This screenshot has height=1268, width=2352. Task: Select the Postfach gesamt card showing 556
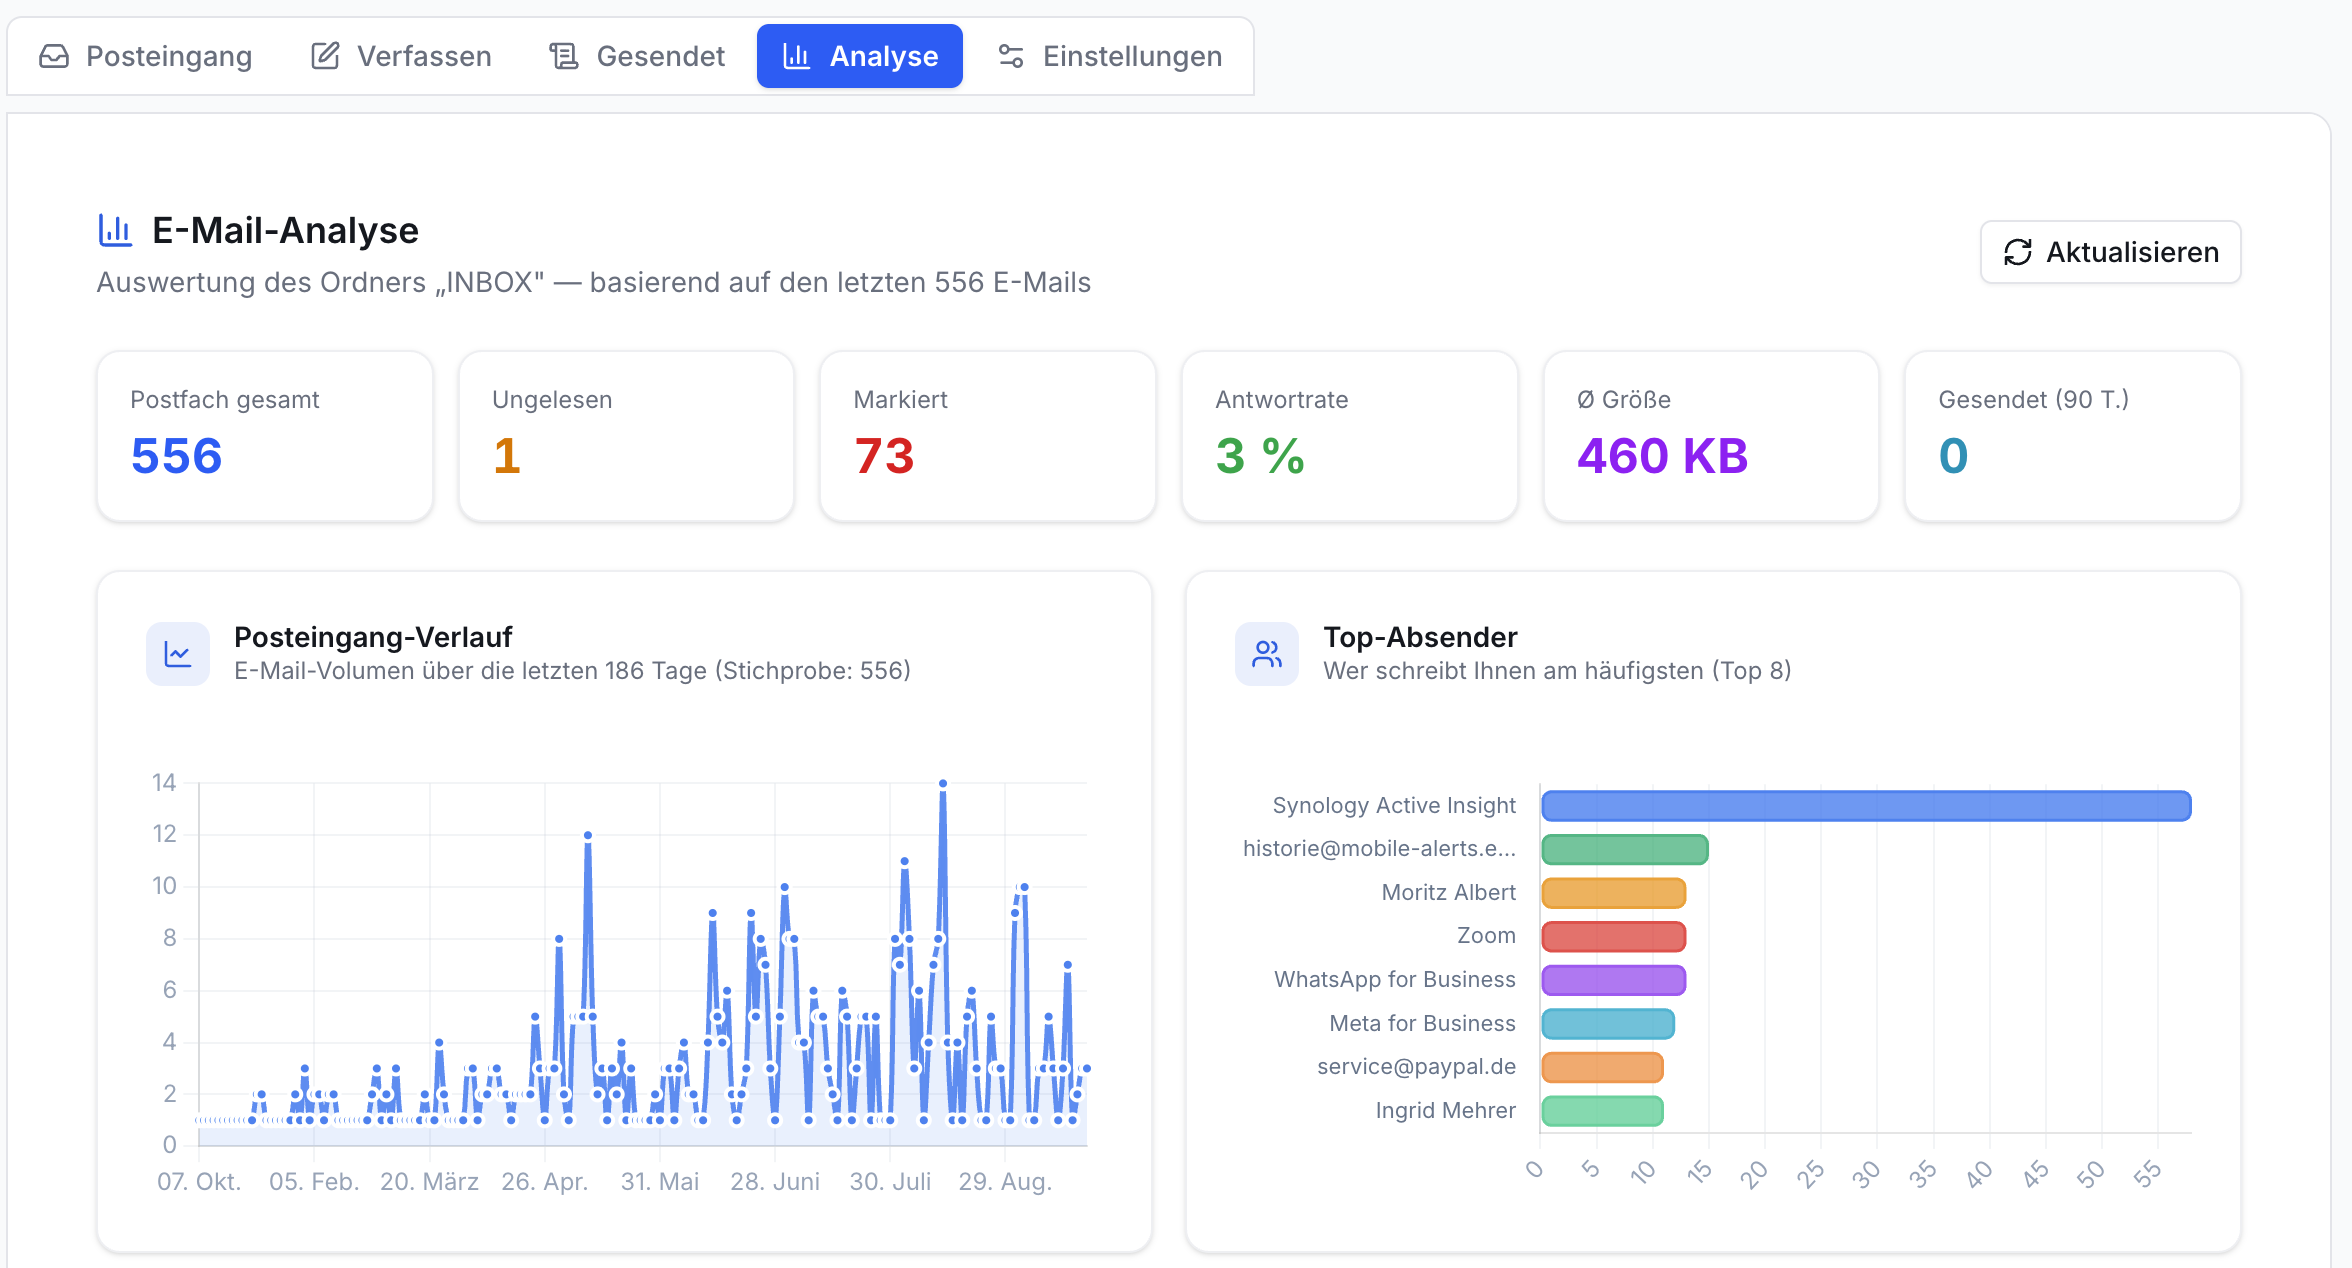coord(265,436)
